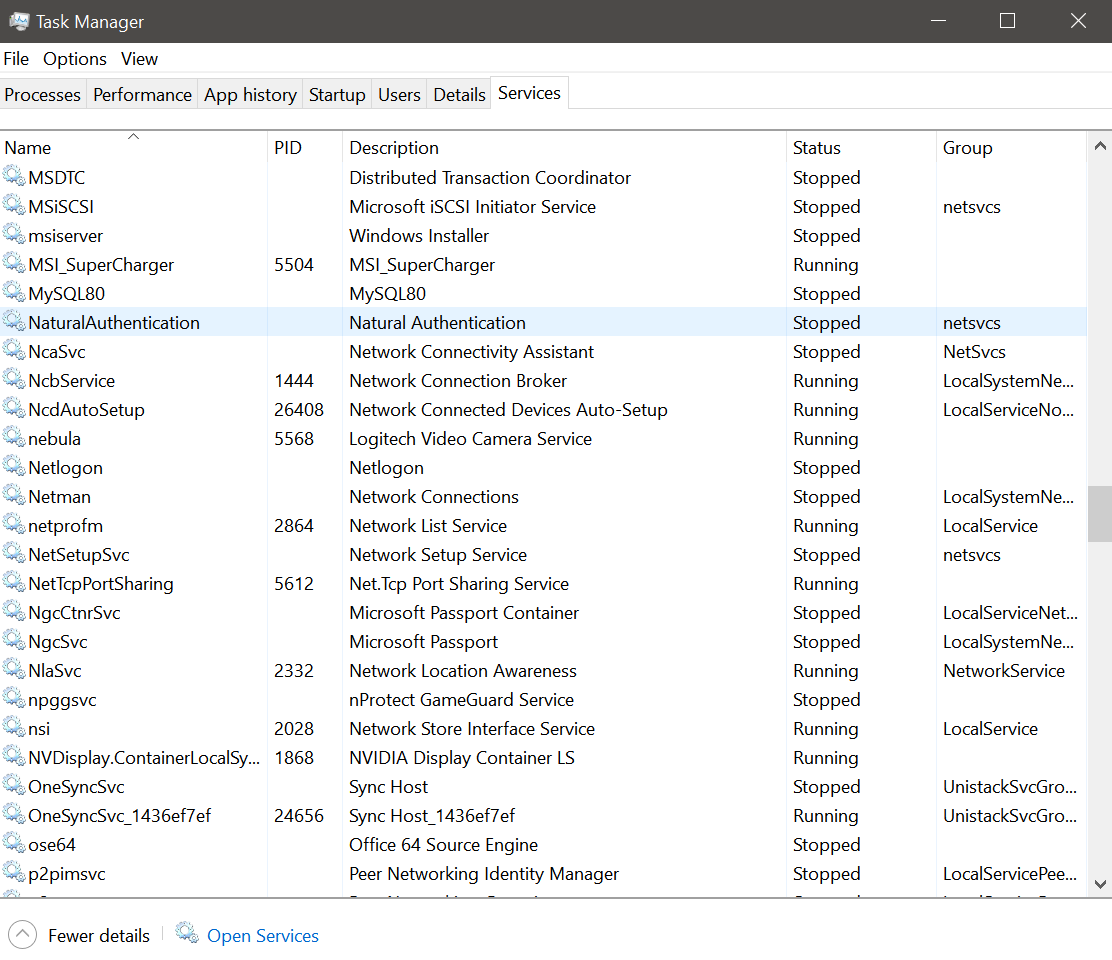Sort by the Description column header
Image resolution: width=1112 pixels, height=960 pixels.
tap(564, 147)
